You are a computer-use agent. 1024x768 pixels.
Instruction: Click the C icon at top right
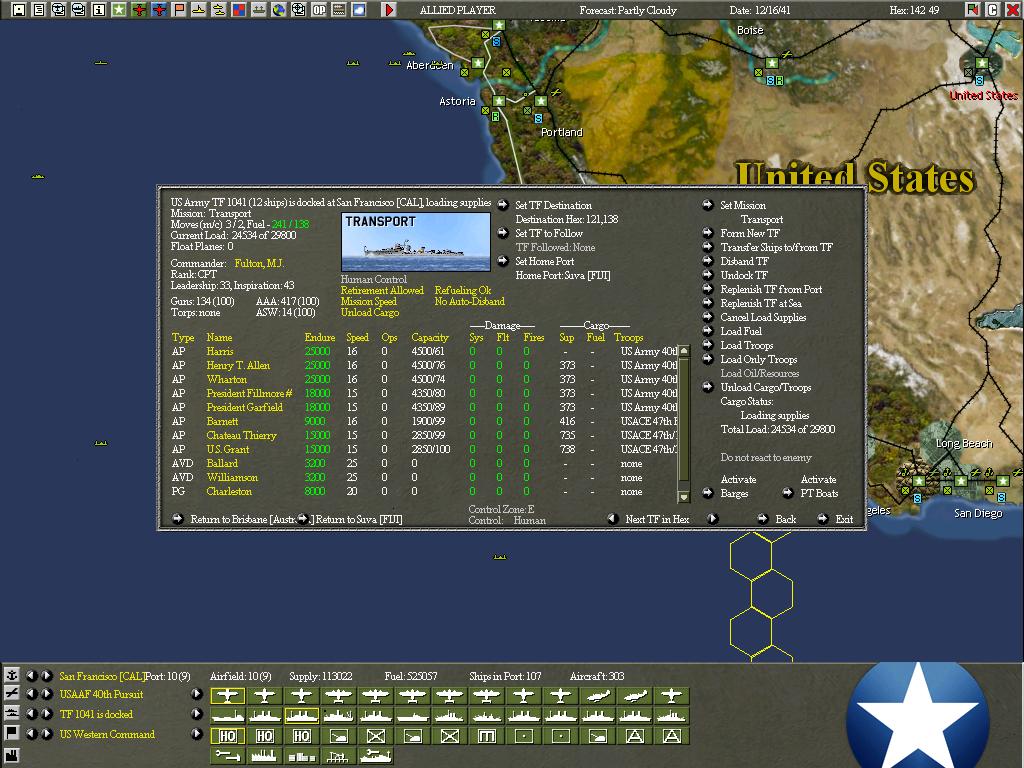(x=993, y=9)
